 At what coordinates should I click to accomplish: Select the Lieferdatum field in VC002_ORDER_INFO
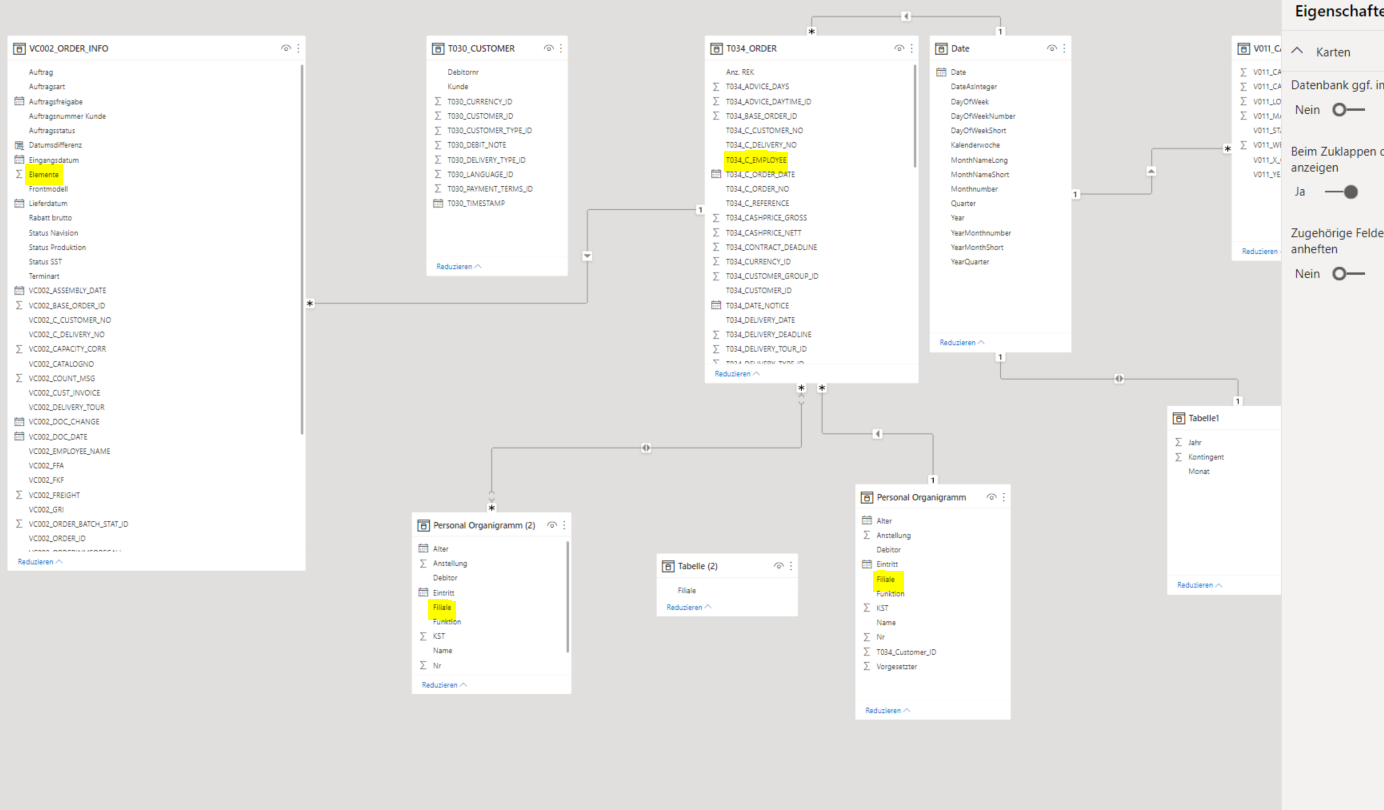coord(48,203)
